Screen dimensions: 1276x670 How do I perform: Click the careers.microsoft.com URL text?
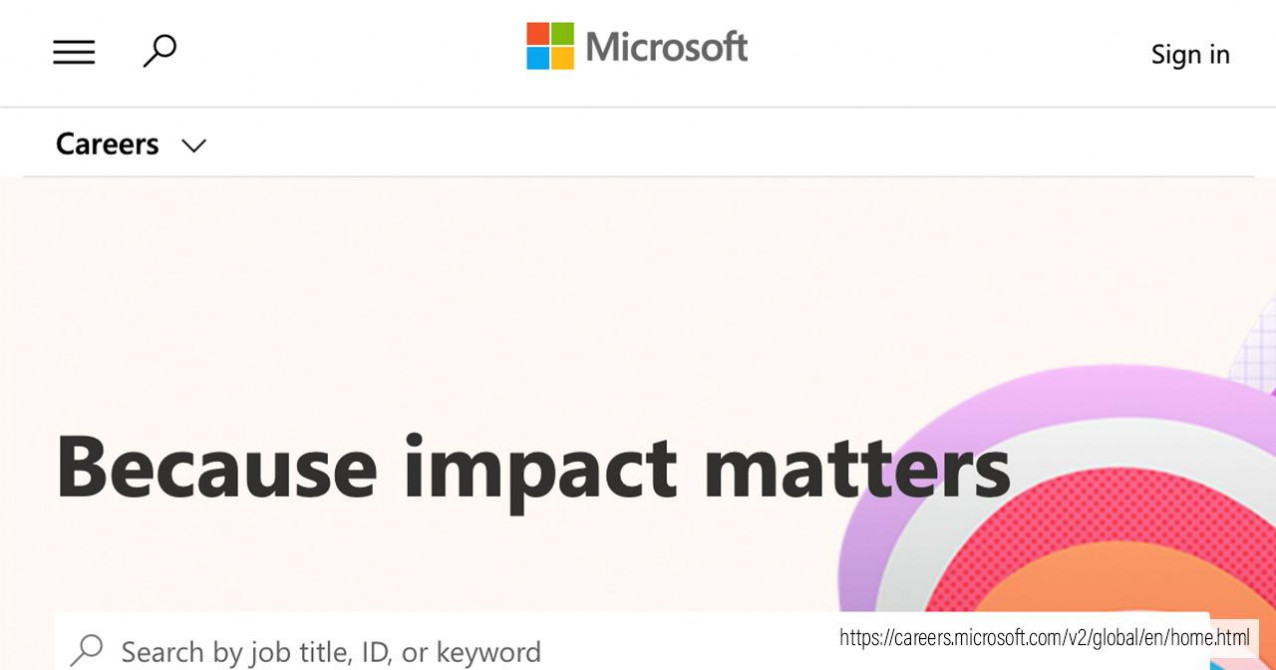(1043, 637)
